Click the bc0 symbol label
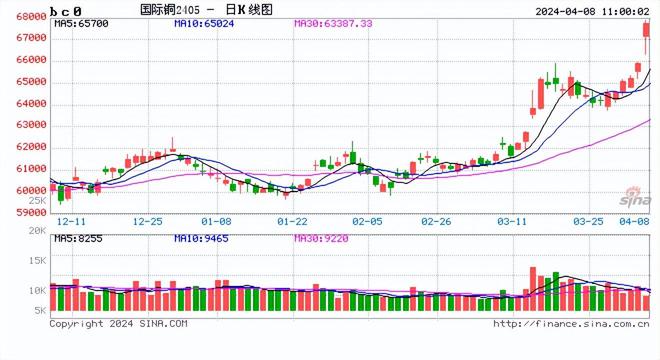 [x=66, y=11]
